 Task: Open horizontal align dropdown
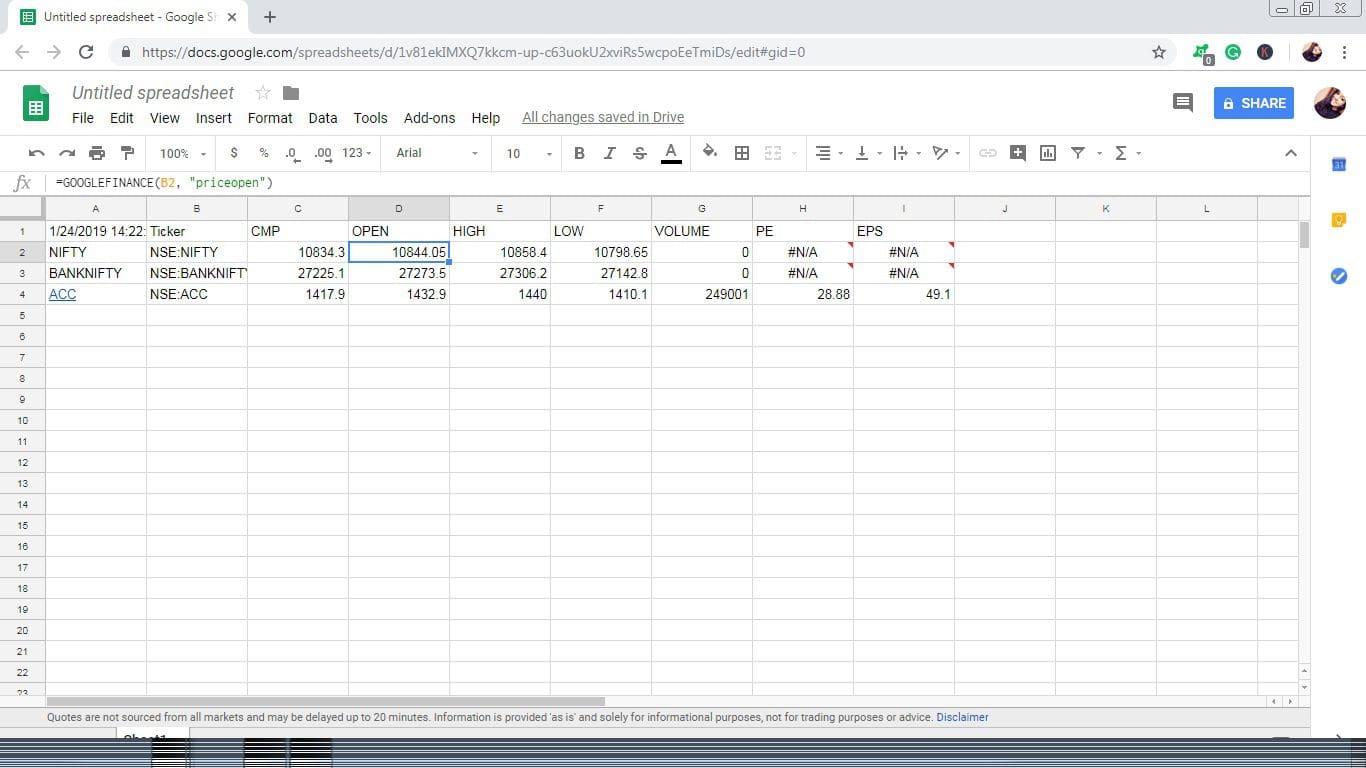(x=828, y=153)
